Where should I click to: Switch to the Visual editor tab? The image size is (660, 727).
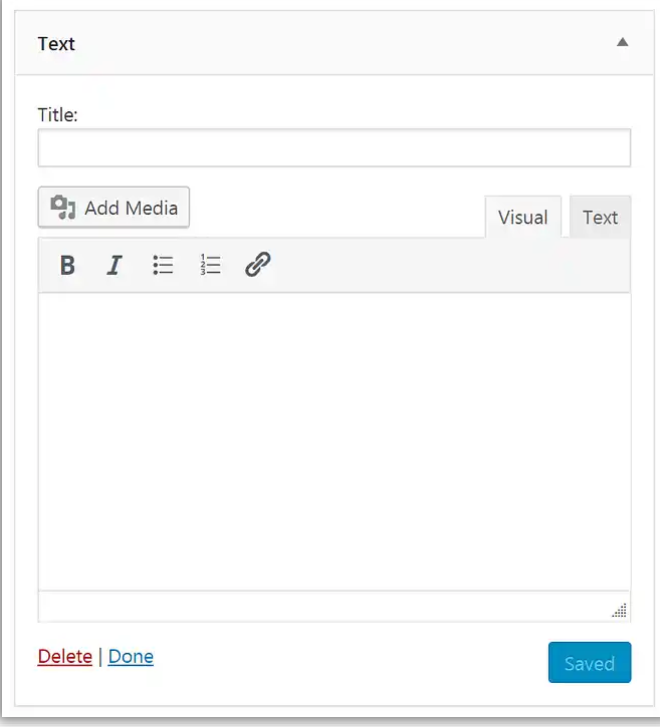point(522,217)
